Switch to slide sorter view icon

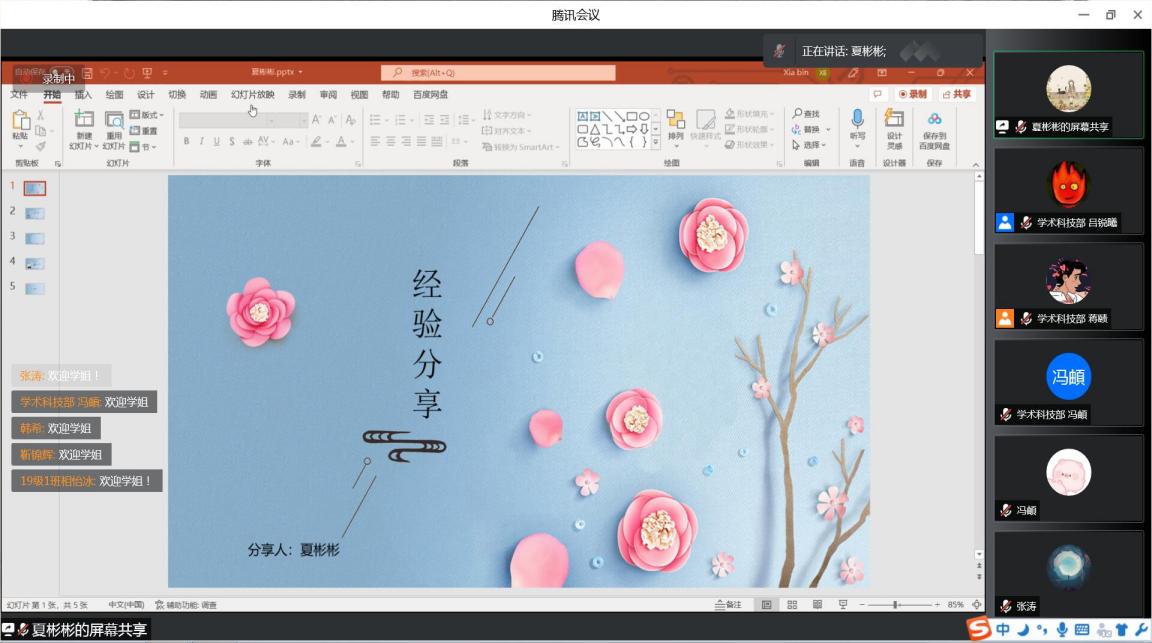(792, 605)
